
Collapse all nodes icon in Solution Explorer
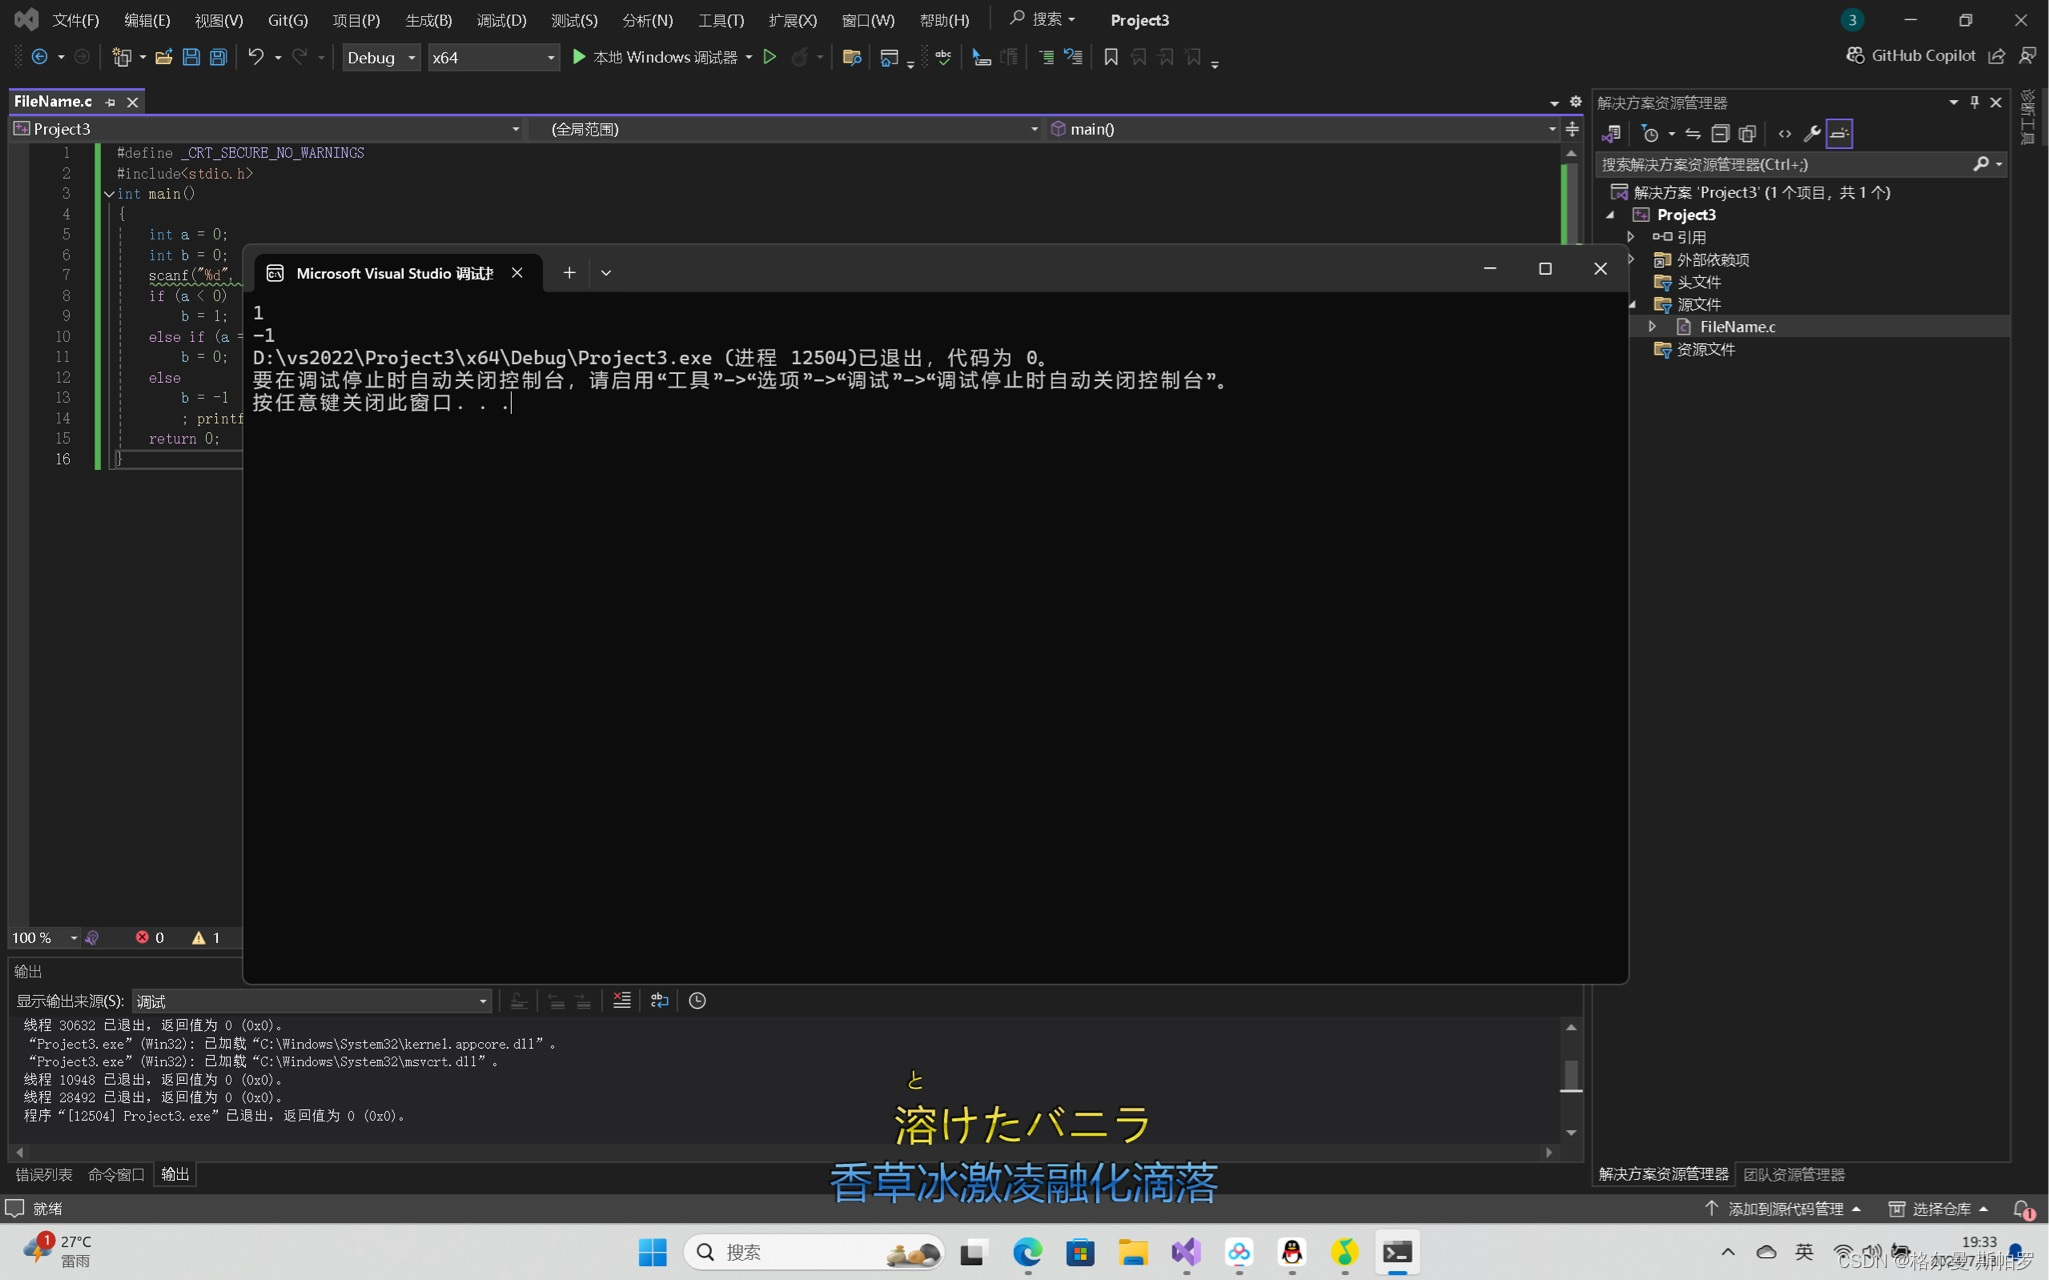pyautogui.click(x=1720, y=133)
